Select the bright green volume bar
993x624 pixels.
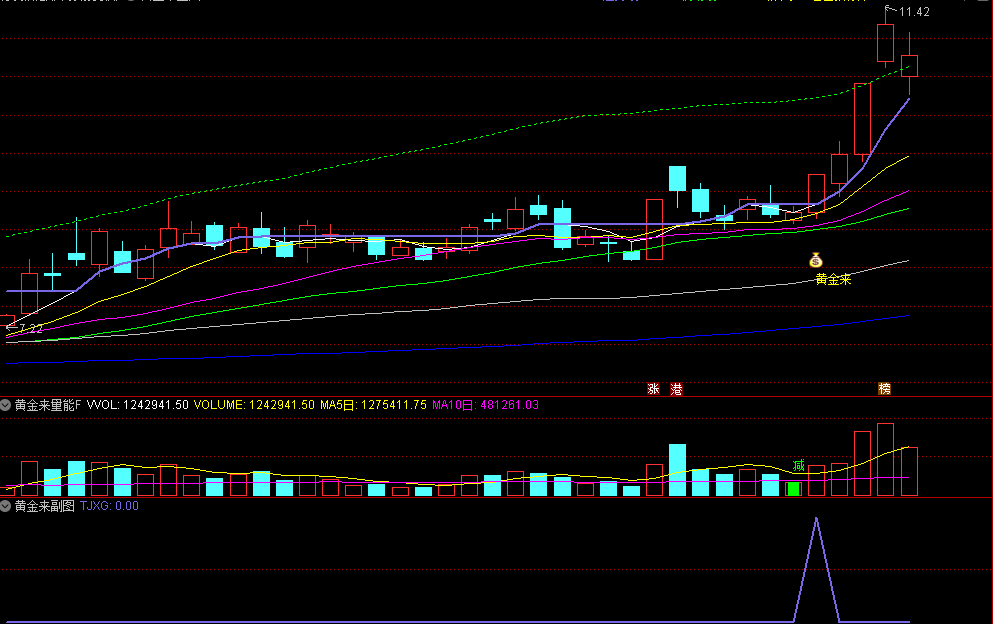(794, 488)
